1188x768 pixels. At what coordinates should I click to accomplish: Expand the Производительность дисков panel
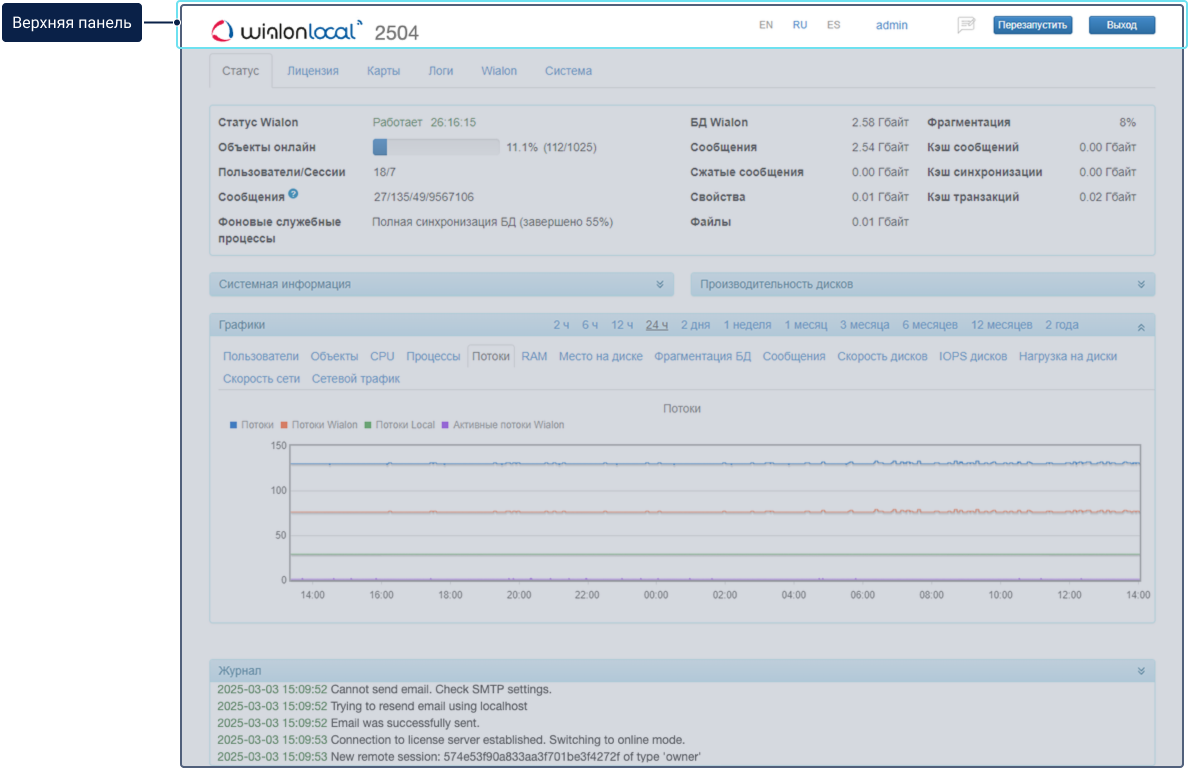click(1141, 284)
